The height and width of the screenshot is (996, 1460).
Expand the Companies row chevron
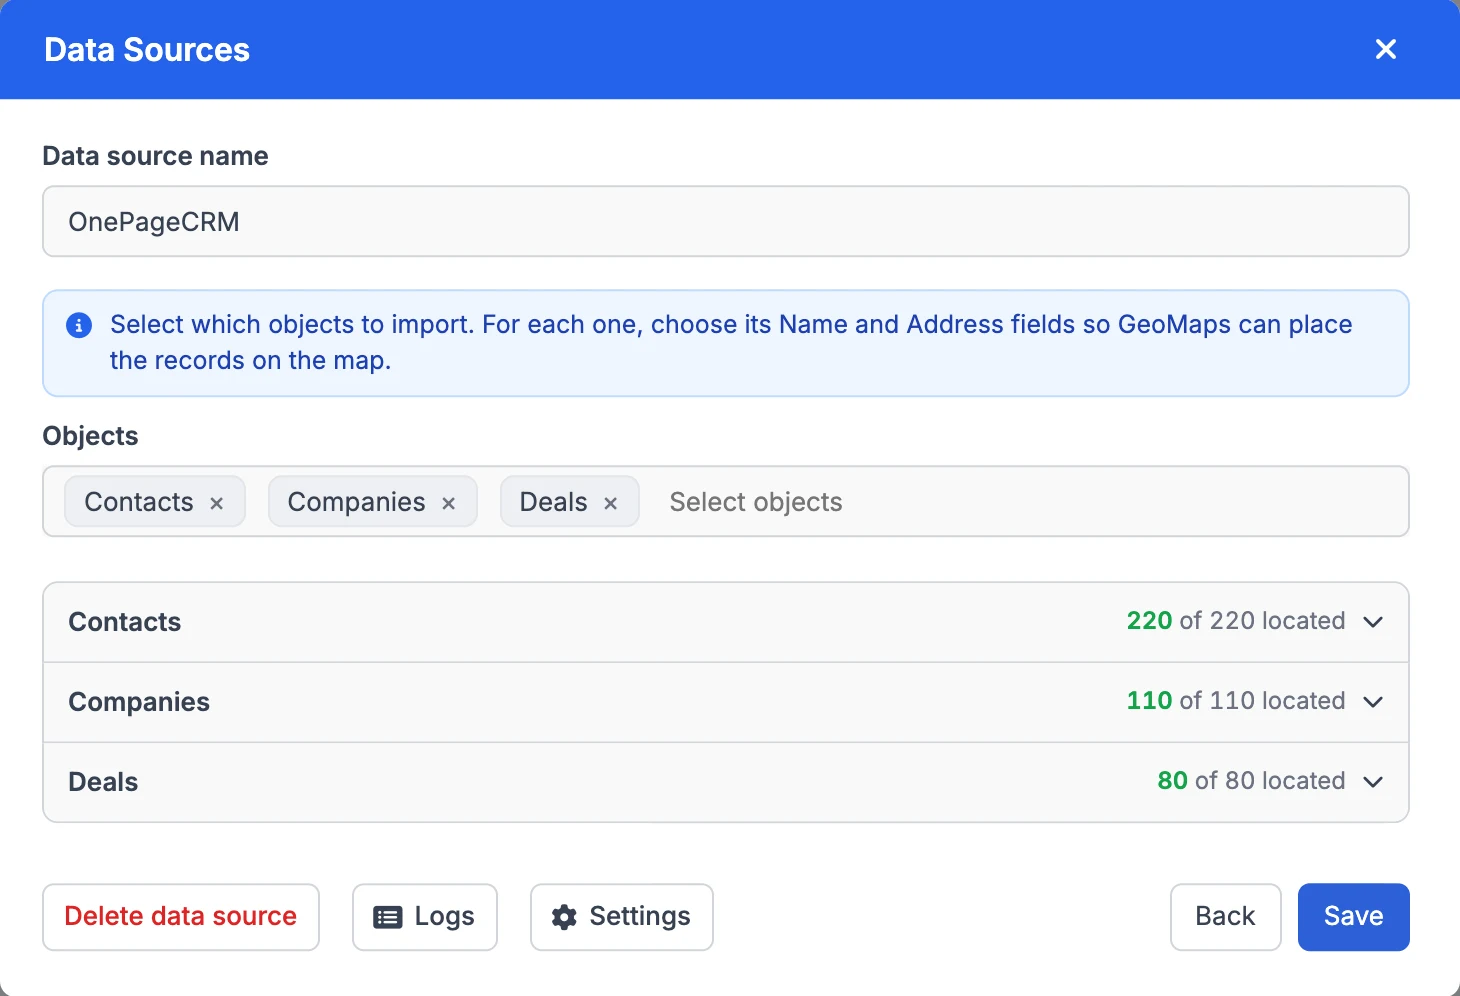tap(1373, 702)
